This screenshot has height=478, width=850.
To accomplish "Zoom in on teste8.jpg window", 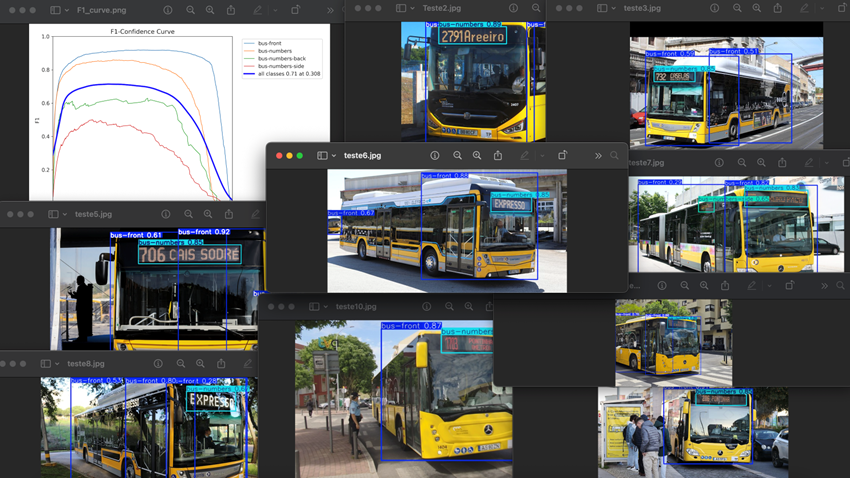I will tap(200, 364).
